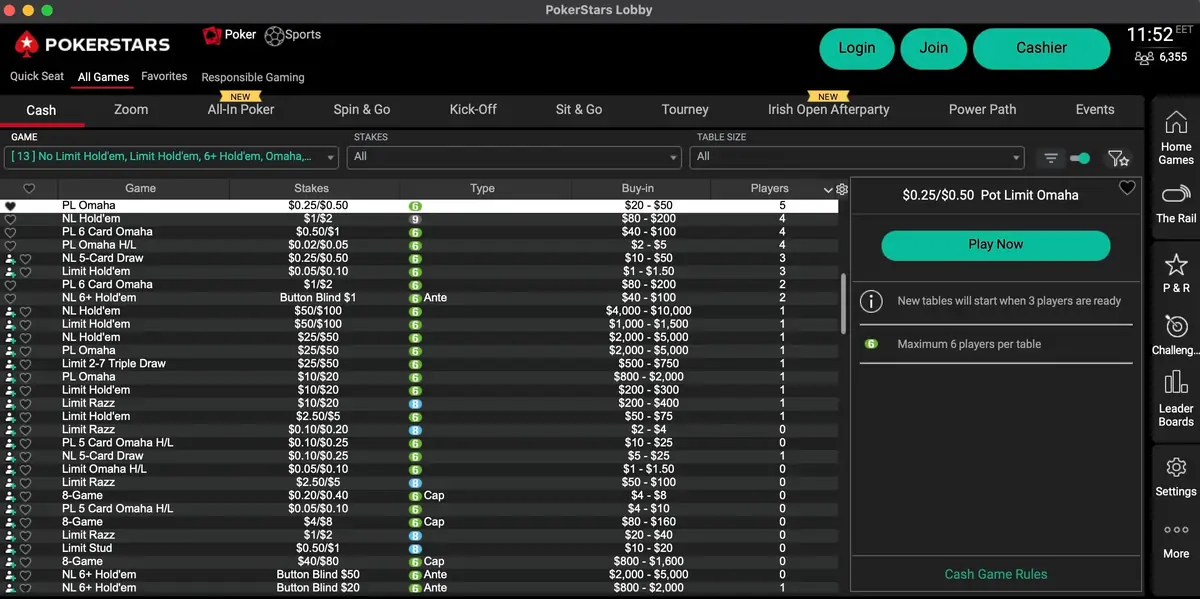Favorite heart for Limit Hold'em $10/$20 row
Image resolution: width=1200 pixels, height=599 pixels.
26,390
